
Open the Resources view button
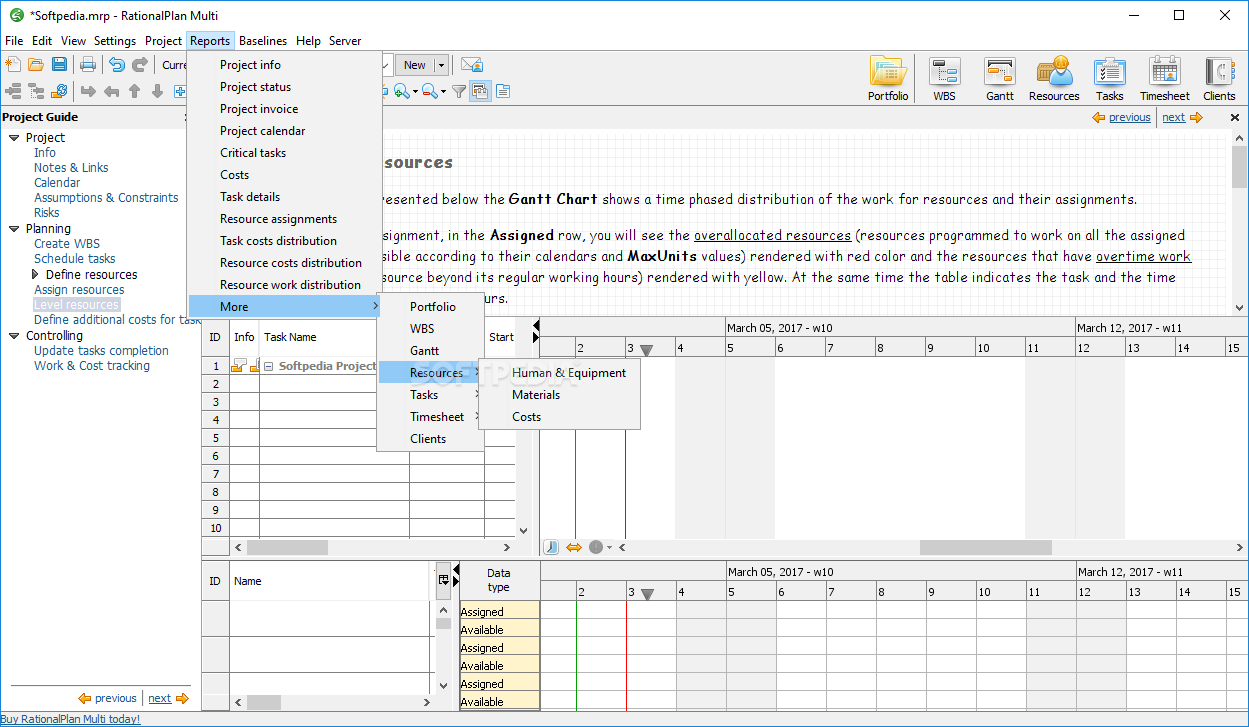click(1054, 79)
